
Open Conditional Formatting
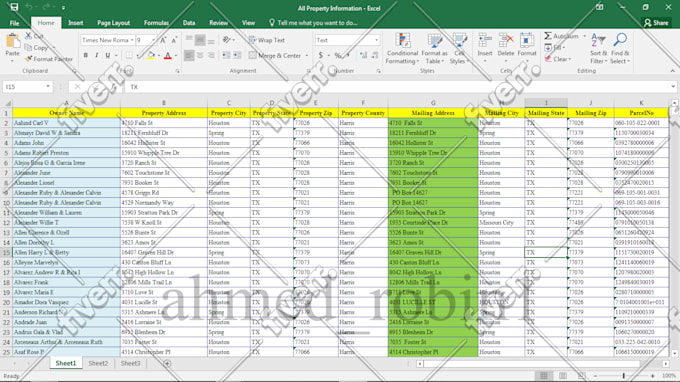click(402, 49)
